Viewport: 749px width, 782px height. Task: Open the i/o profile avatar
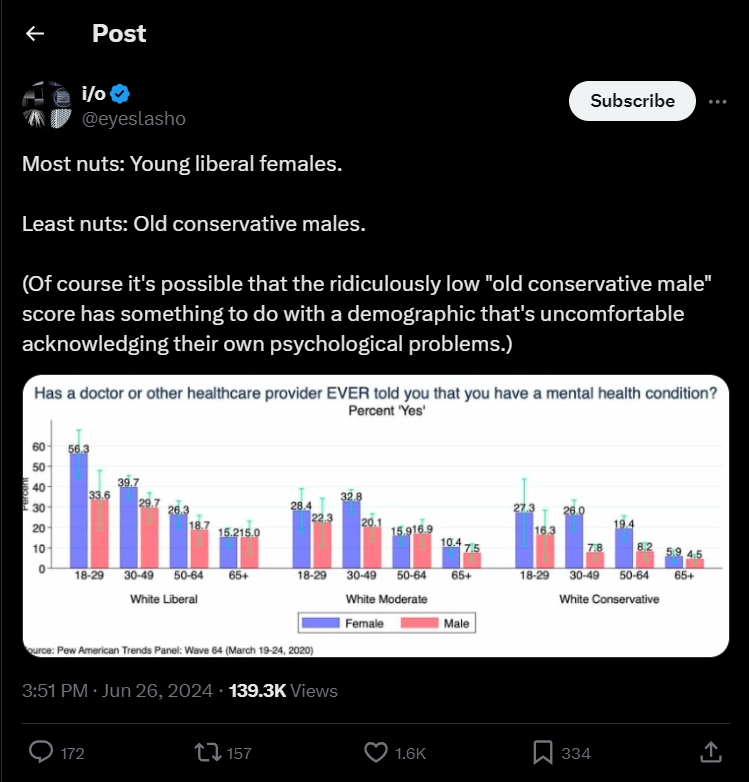[x=47, y=106]
